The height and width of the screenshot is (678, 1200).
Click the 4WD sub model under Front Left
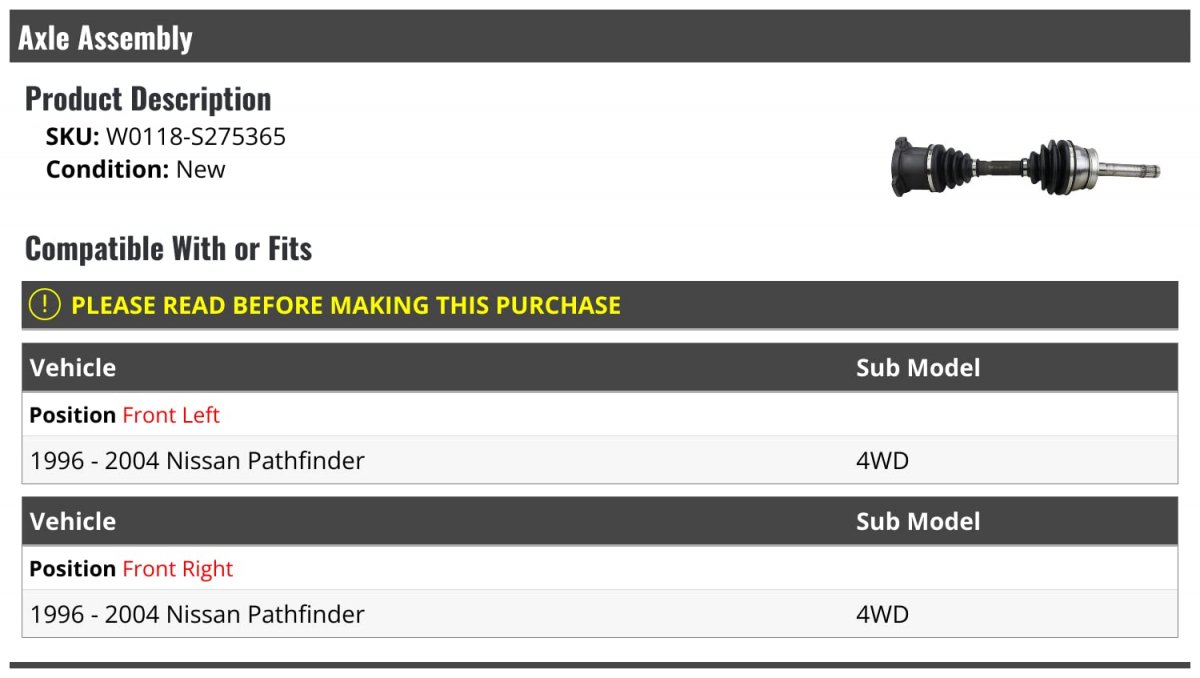coord(882,461)
